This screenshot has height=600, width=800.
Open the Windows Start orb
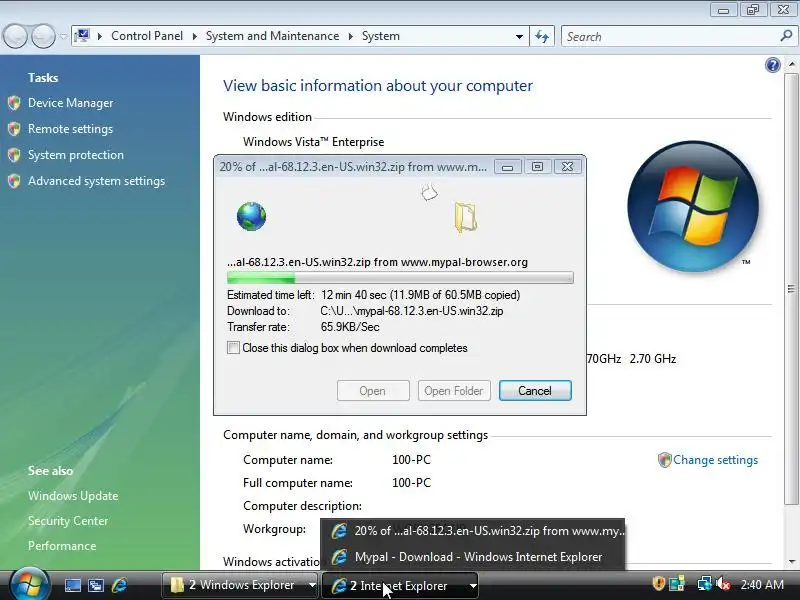30,585
